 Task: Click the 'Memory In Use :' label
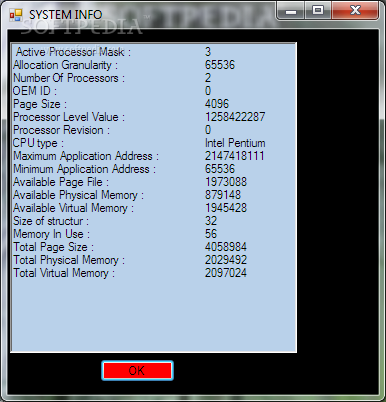click(x=51, y=234)
